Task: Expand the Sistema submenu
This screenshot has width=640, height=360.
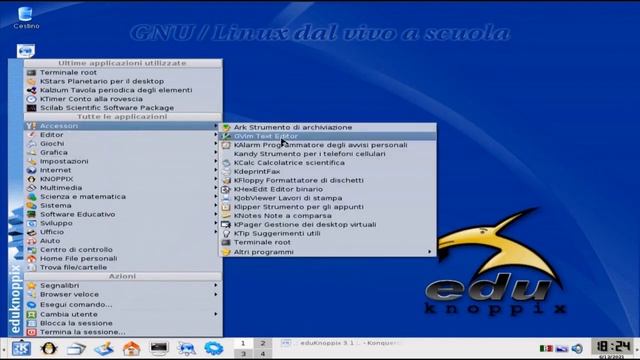Action: tap(123, 206)
